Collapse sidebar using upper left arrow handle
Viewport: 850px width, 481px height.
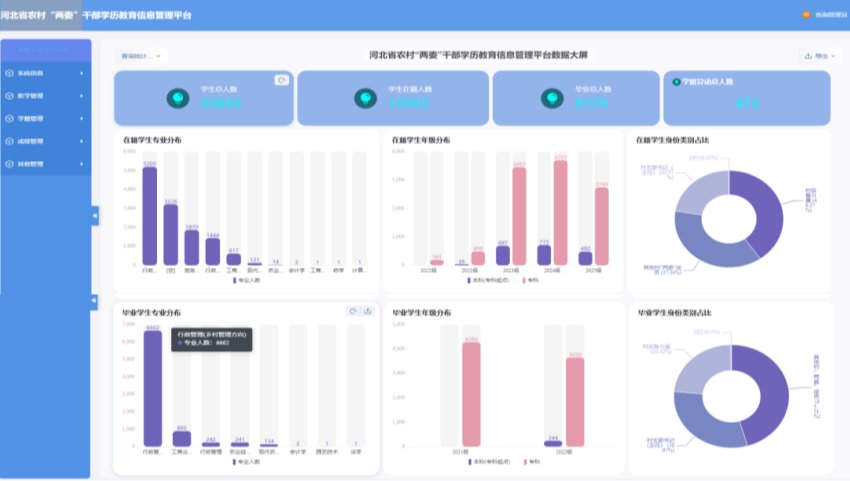pos(95,215)
